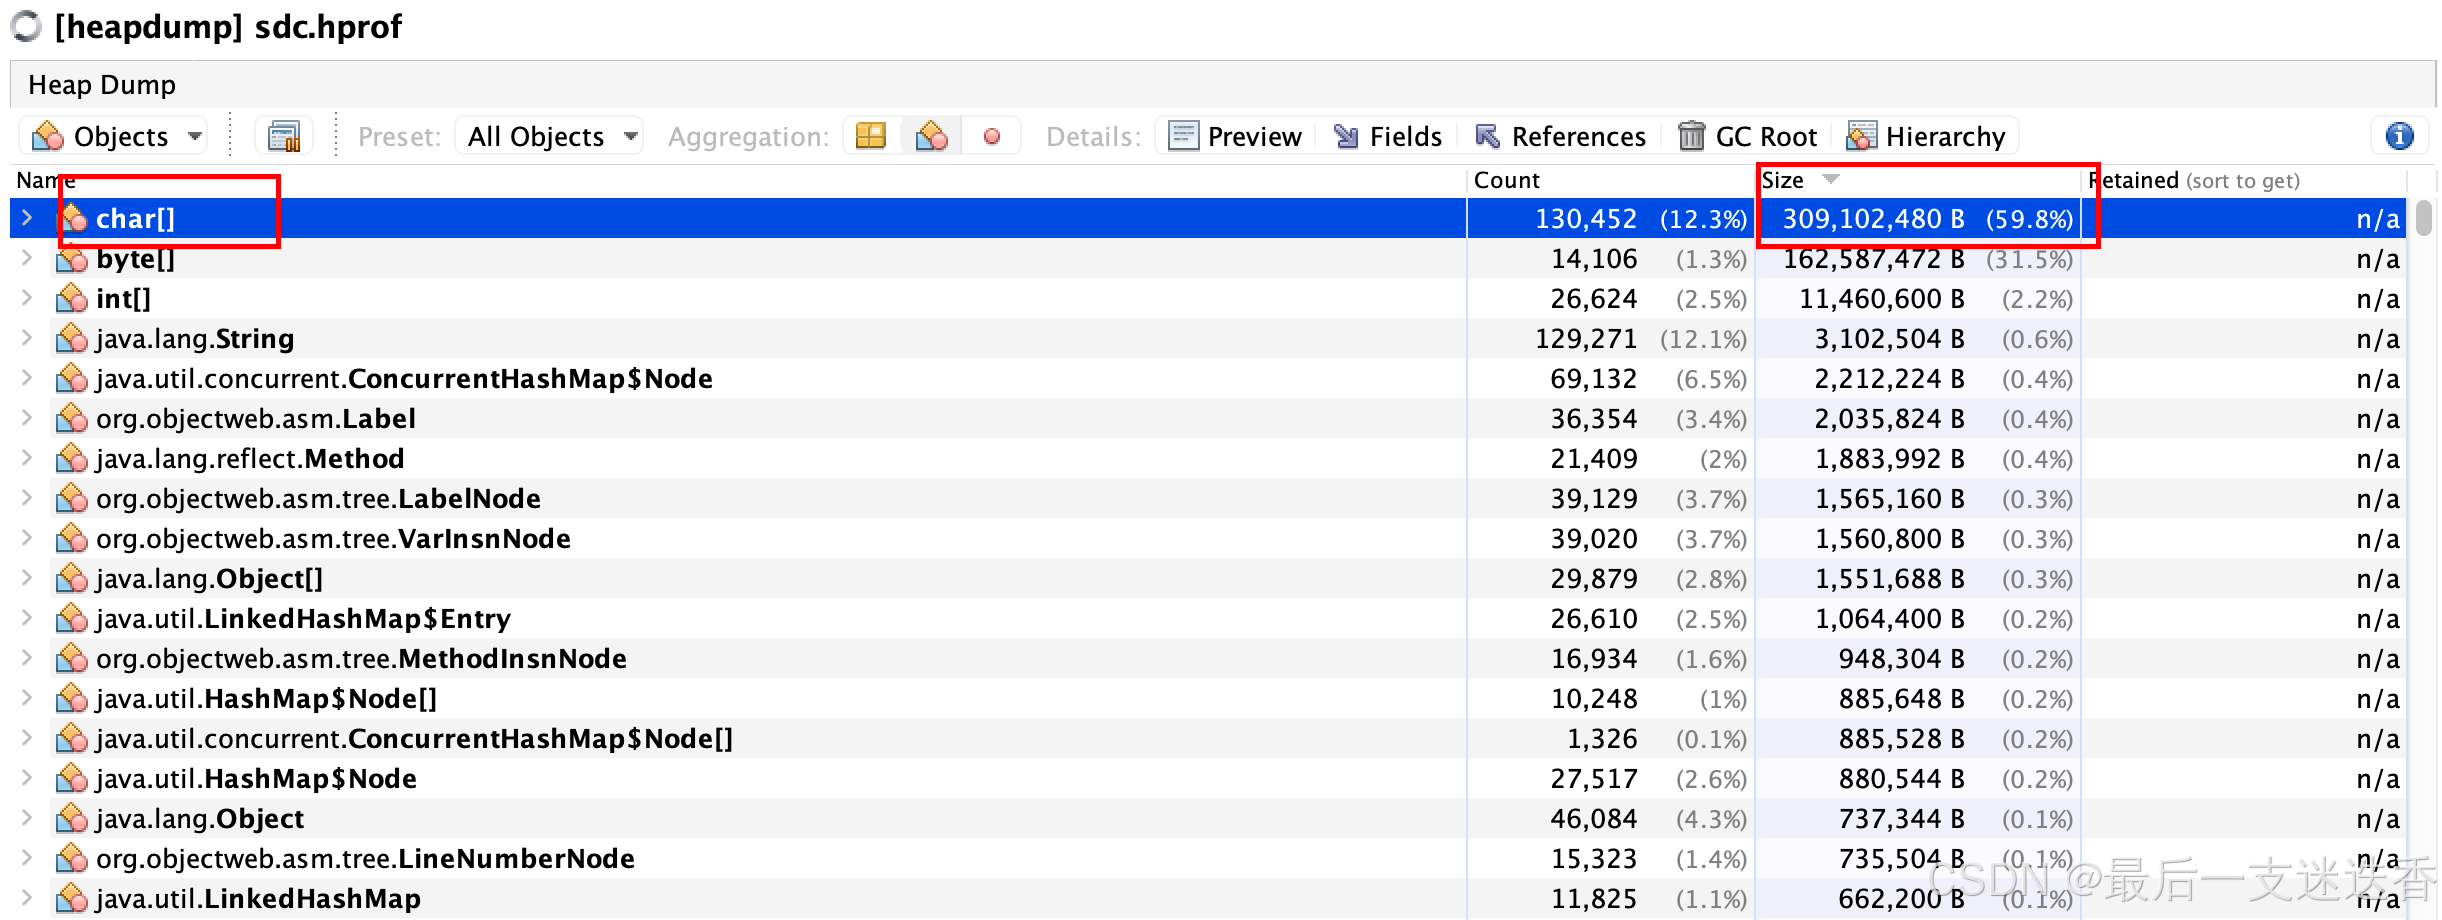Viewport: 2442px width, 920px height.
Task: Click the char[] class icon
Action: coord(72,218)
